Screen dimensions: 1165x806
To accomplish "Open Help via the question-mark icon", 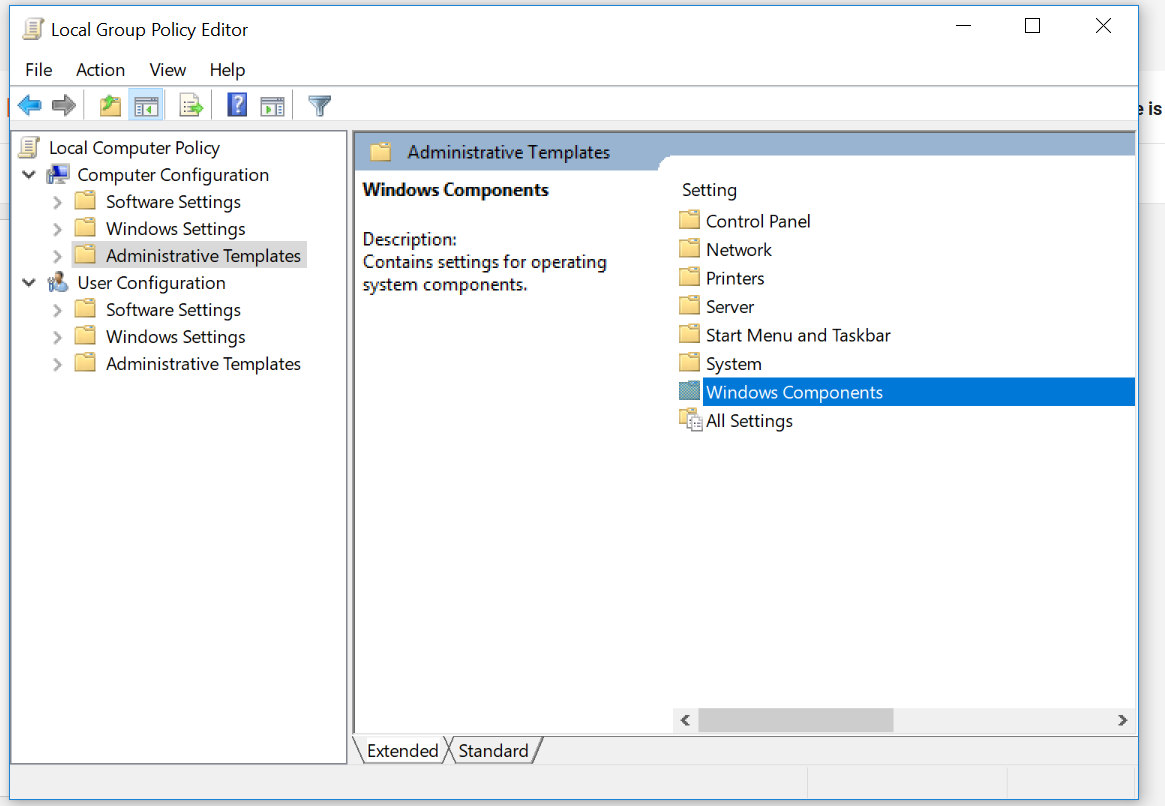I will coord(237,105).
